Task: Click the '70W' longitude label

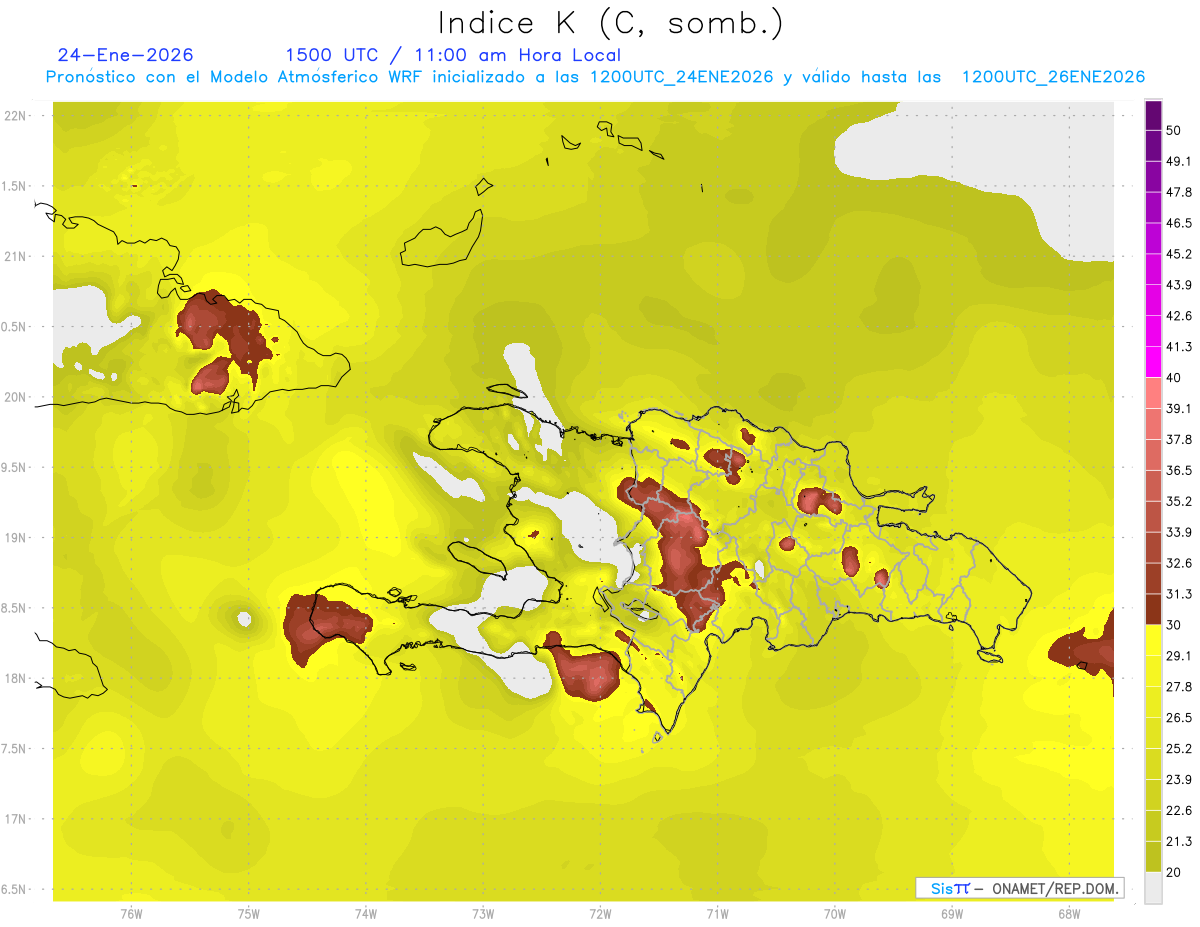Action: click(834, 913)
